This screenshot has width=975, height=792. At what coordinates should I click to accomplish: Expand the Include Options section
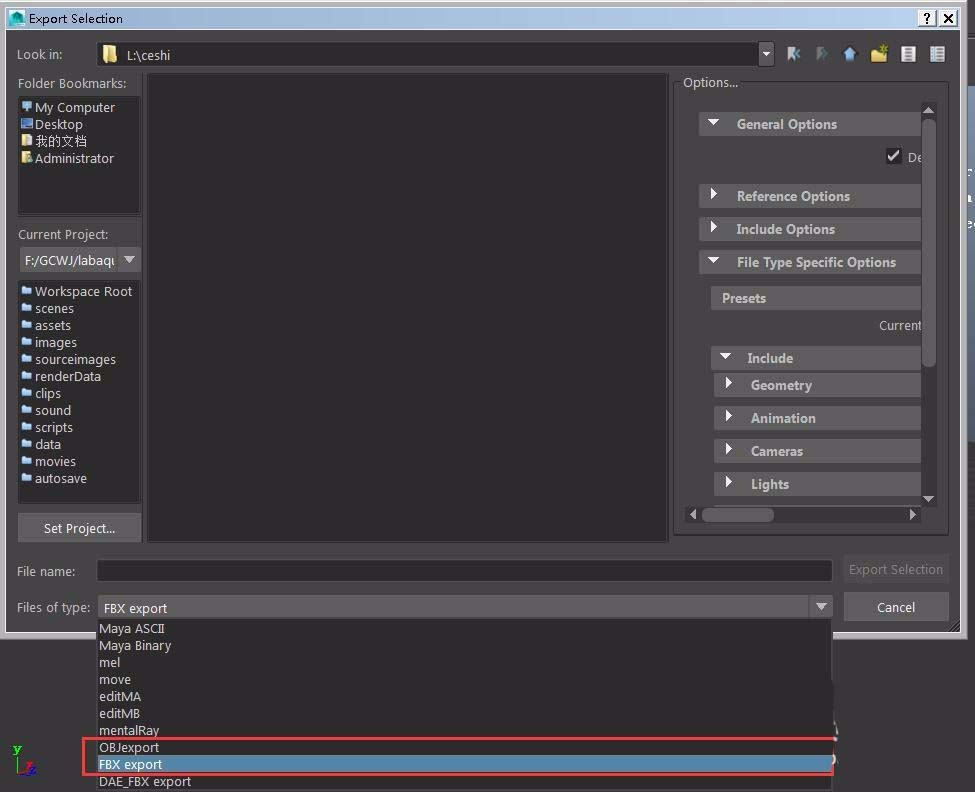pyautogui.click(x=810, y=229)
